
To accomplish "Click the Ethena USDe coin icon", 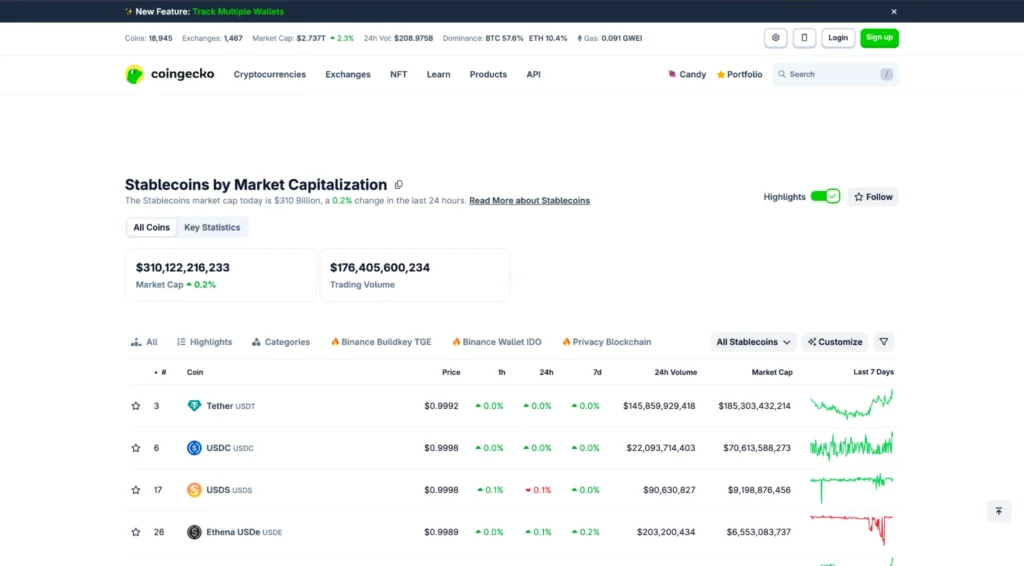I will coord(194,532).
